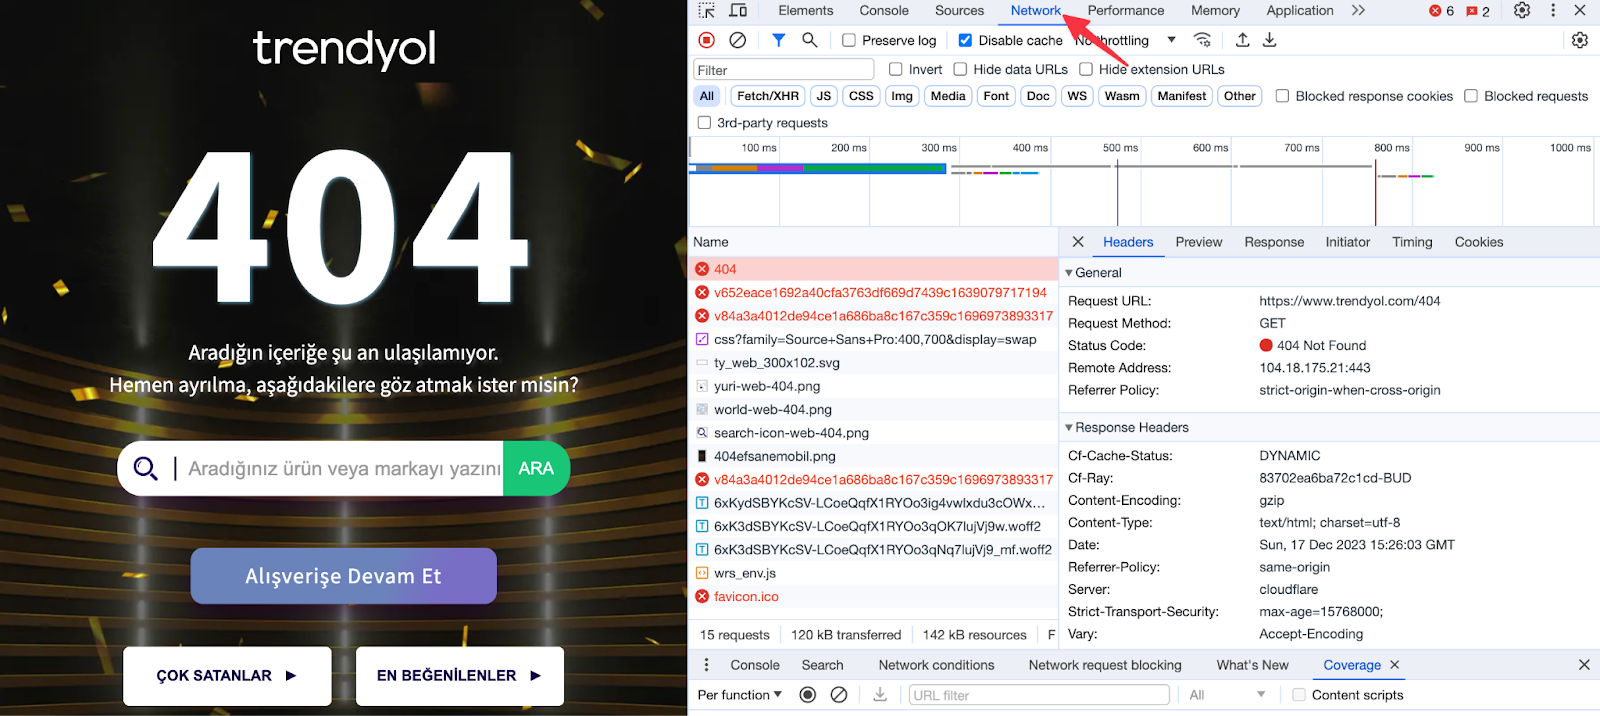Viewport: 1600px width, 716px height.
Task: Open the throttling dropdown arrow
Action: click(x=1171, y=40)
